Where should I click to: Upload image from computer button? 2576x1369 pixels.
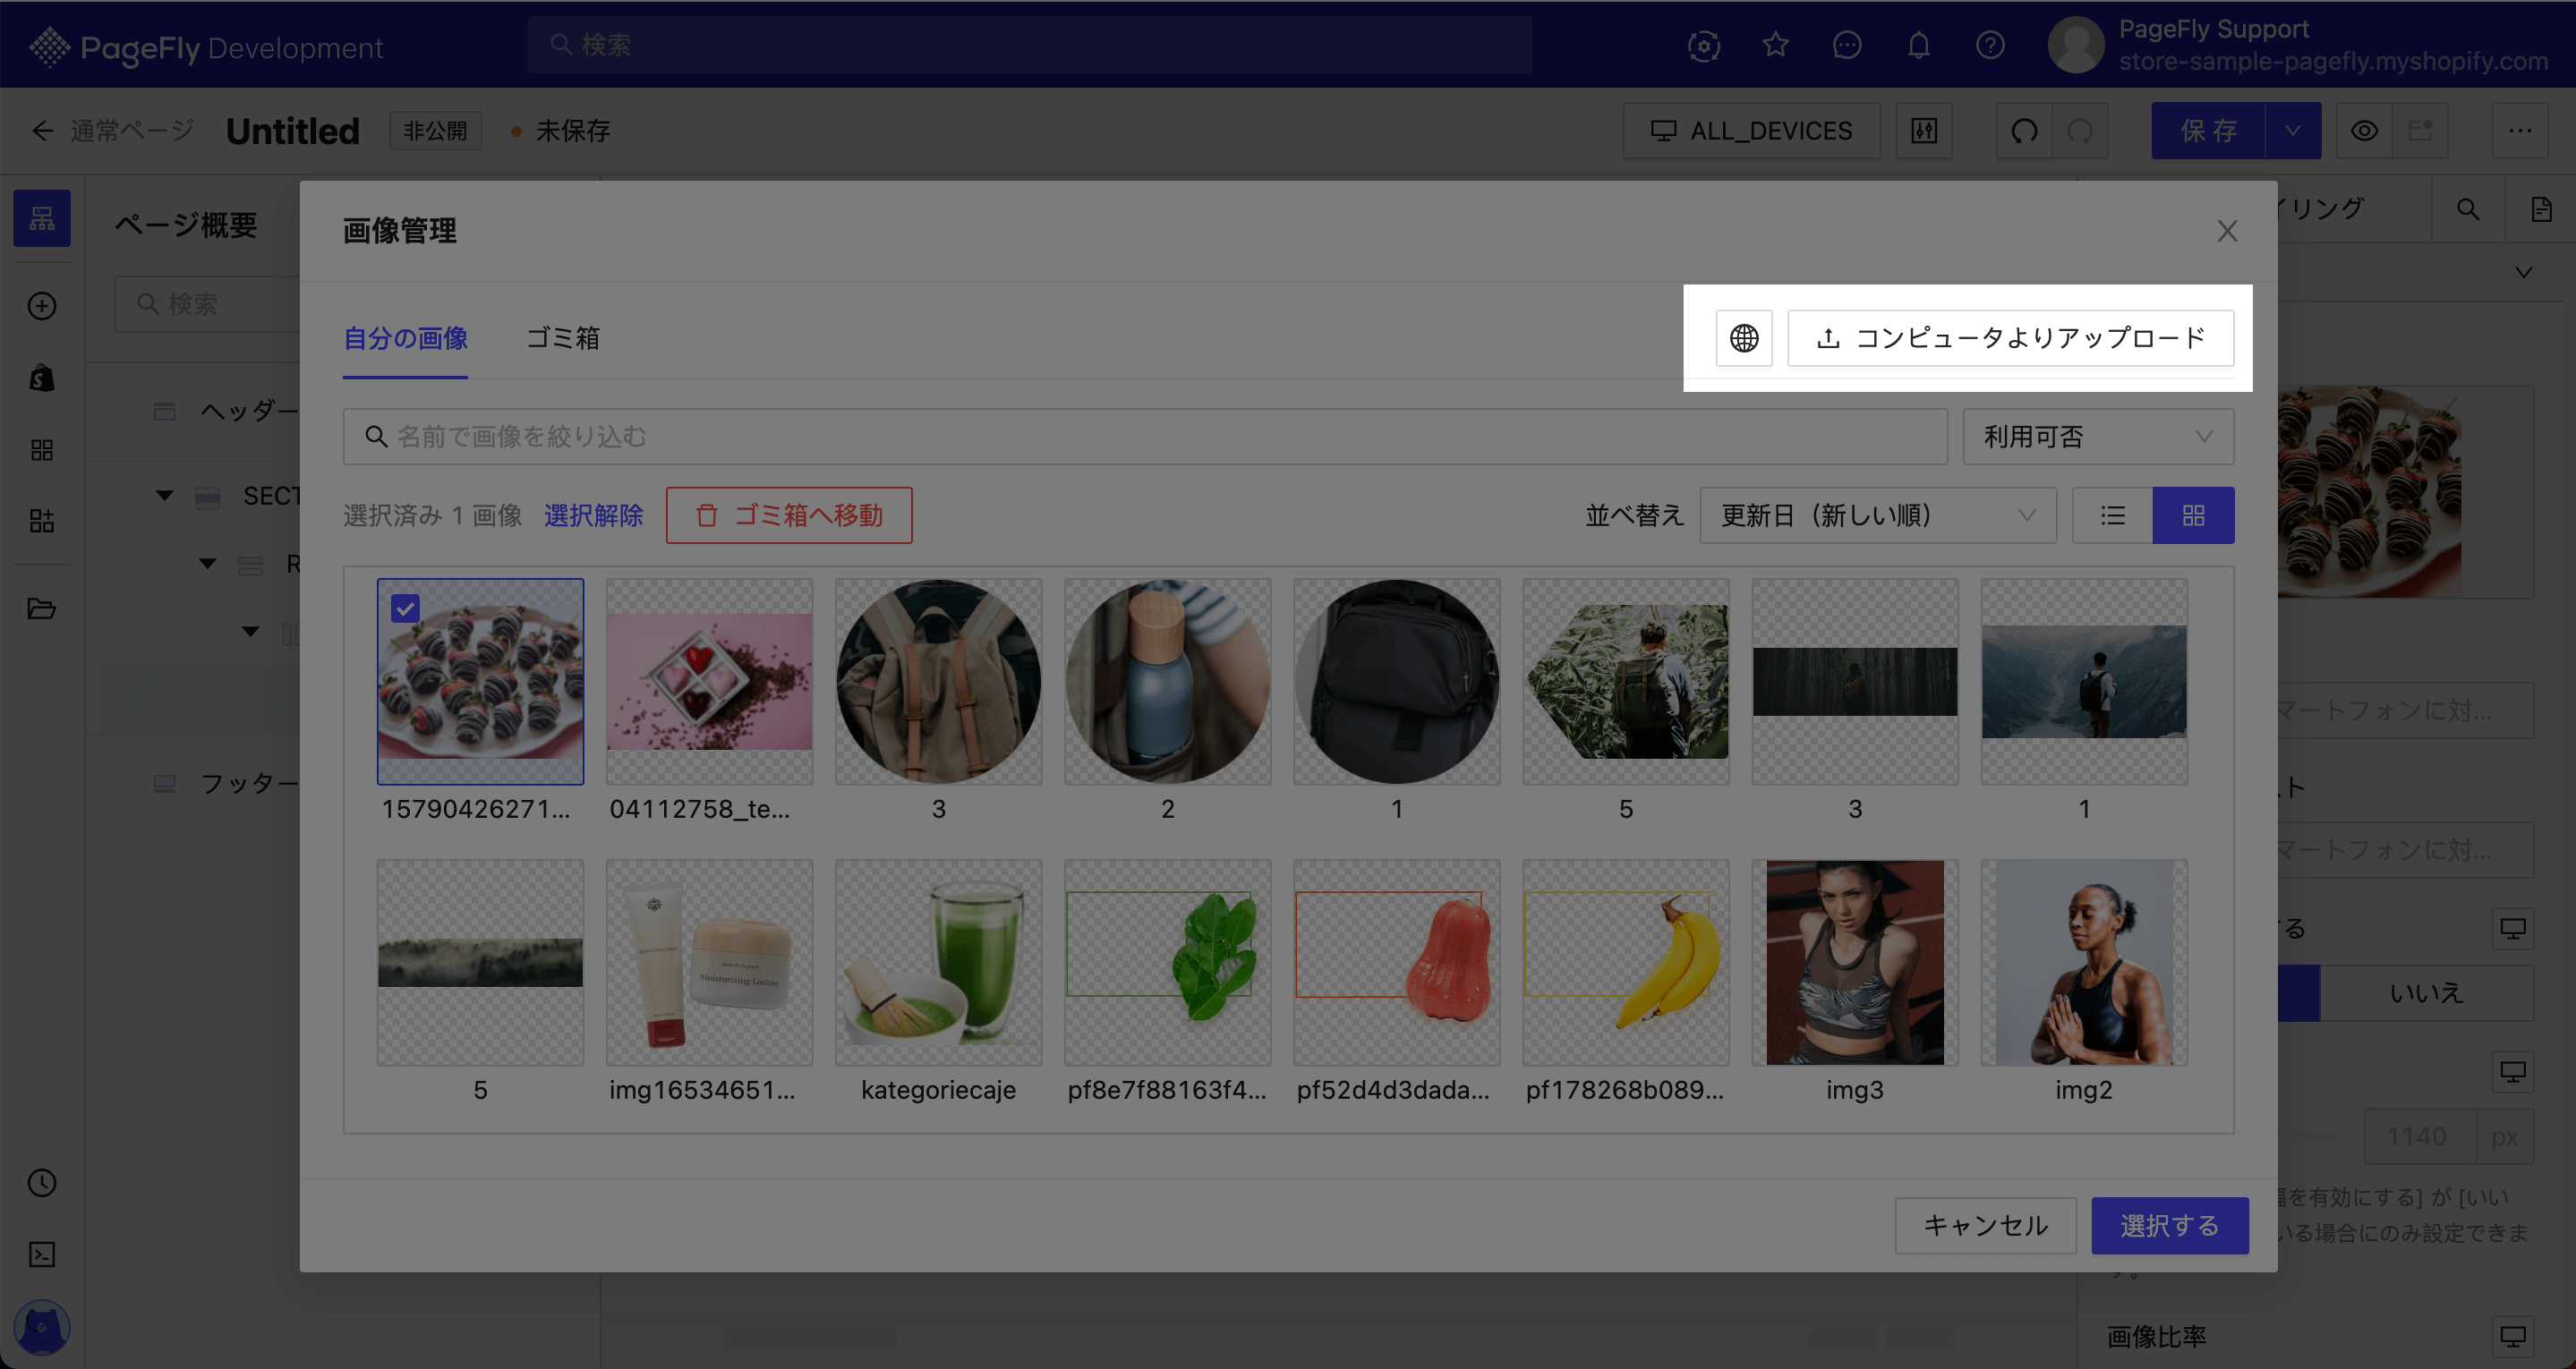[x=2010, y=338]
